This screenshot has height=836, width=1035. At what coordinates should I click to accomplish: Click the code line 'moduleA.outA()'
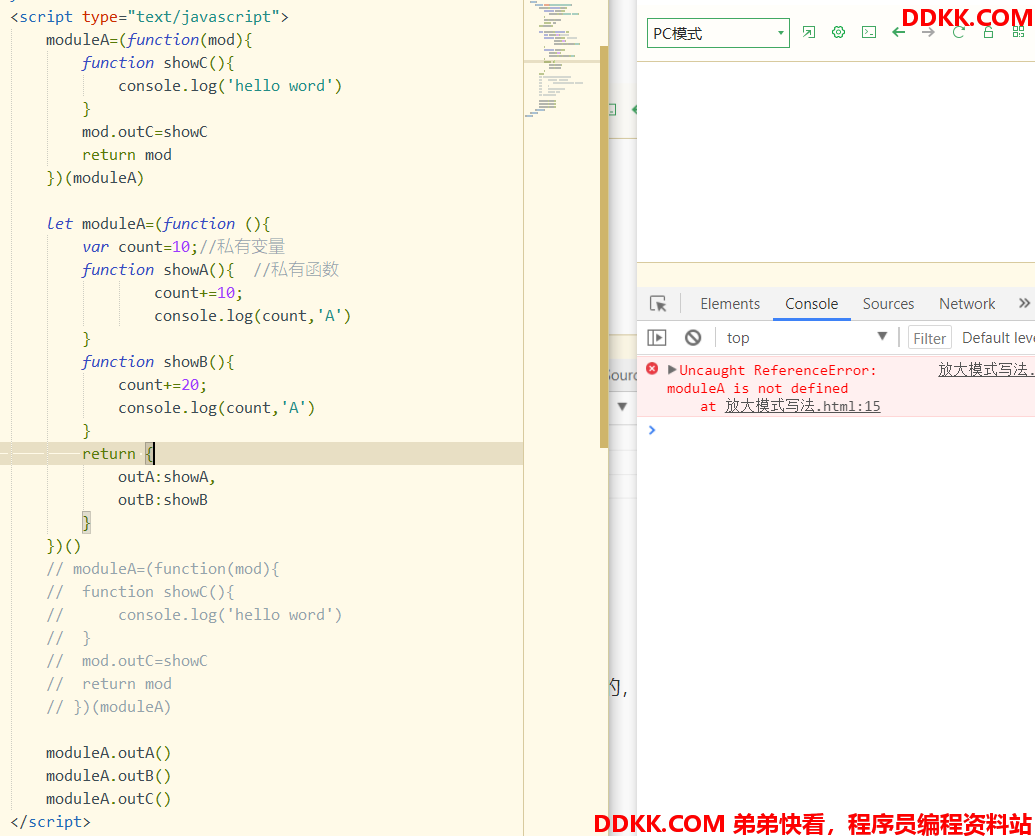(108, 753)
